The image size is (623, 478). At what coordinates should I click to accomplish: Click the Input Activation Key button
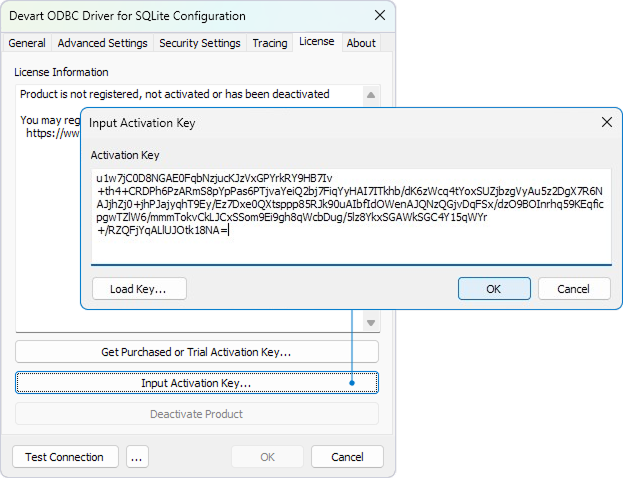point(197,383)
